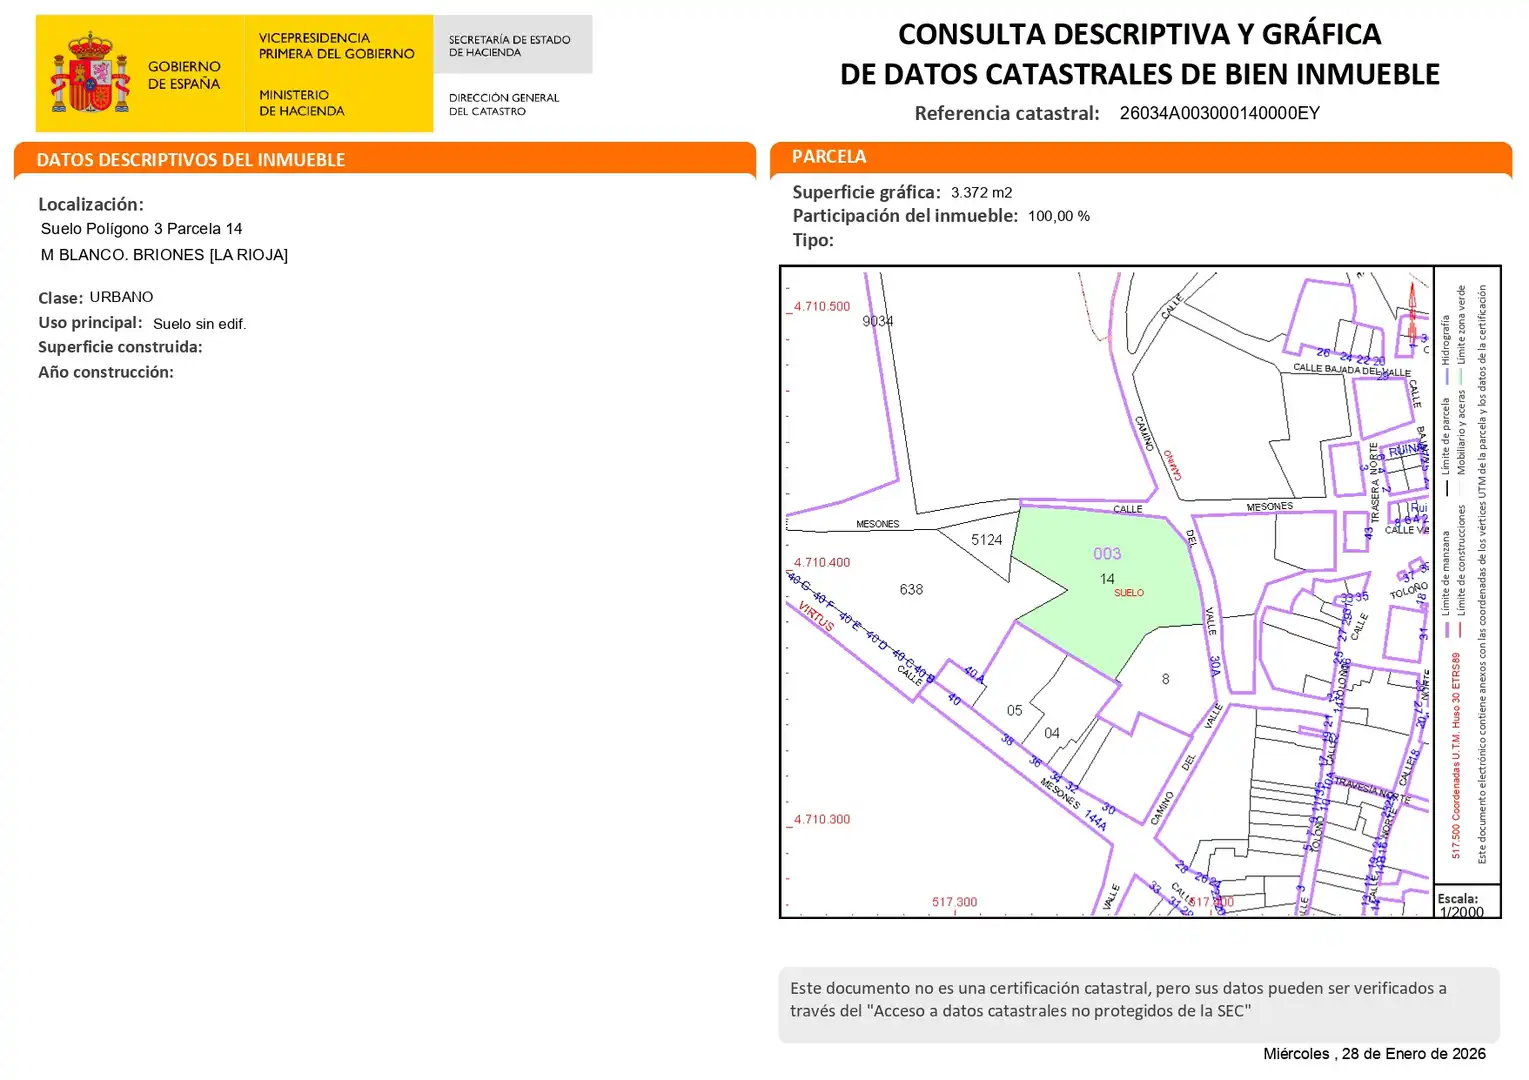1529x1080 pixels.
Task: Select the "GOBIERNO DE ESPAÑA" header text
Action: 184,75
